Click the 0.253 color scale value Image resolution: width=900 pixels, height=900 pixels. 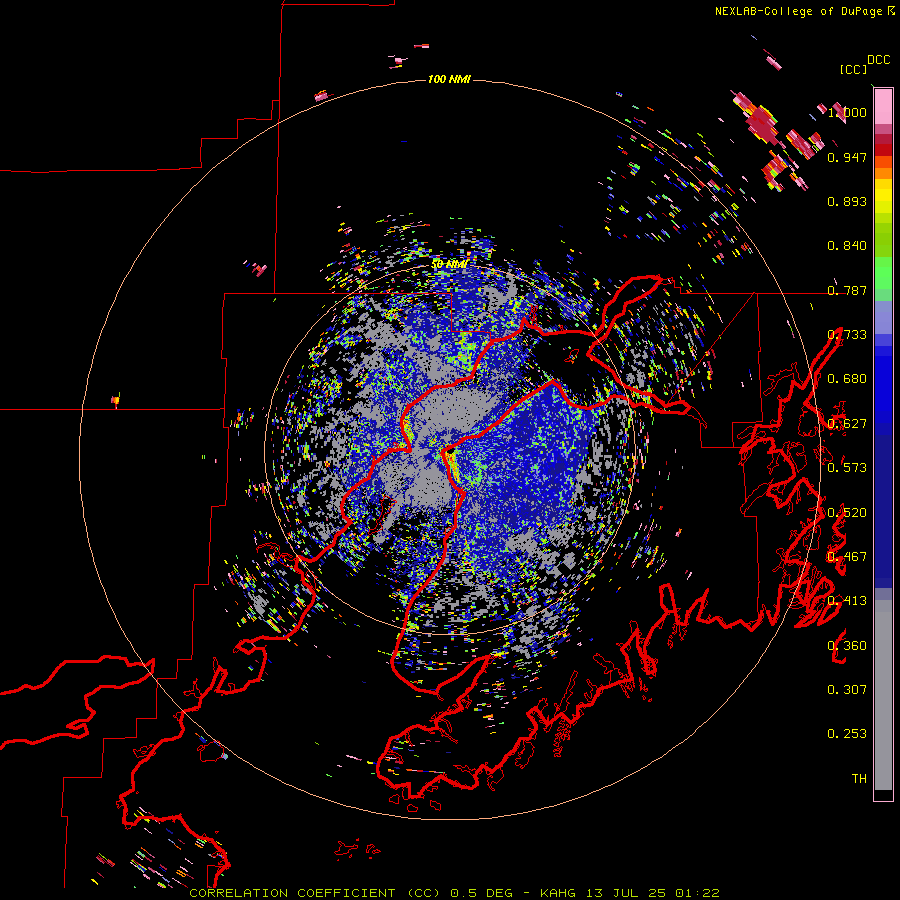click(847, 734)
